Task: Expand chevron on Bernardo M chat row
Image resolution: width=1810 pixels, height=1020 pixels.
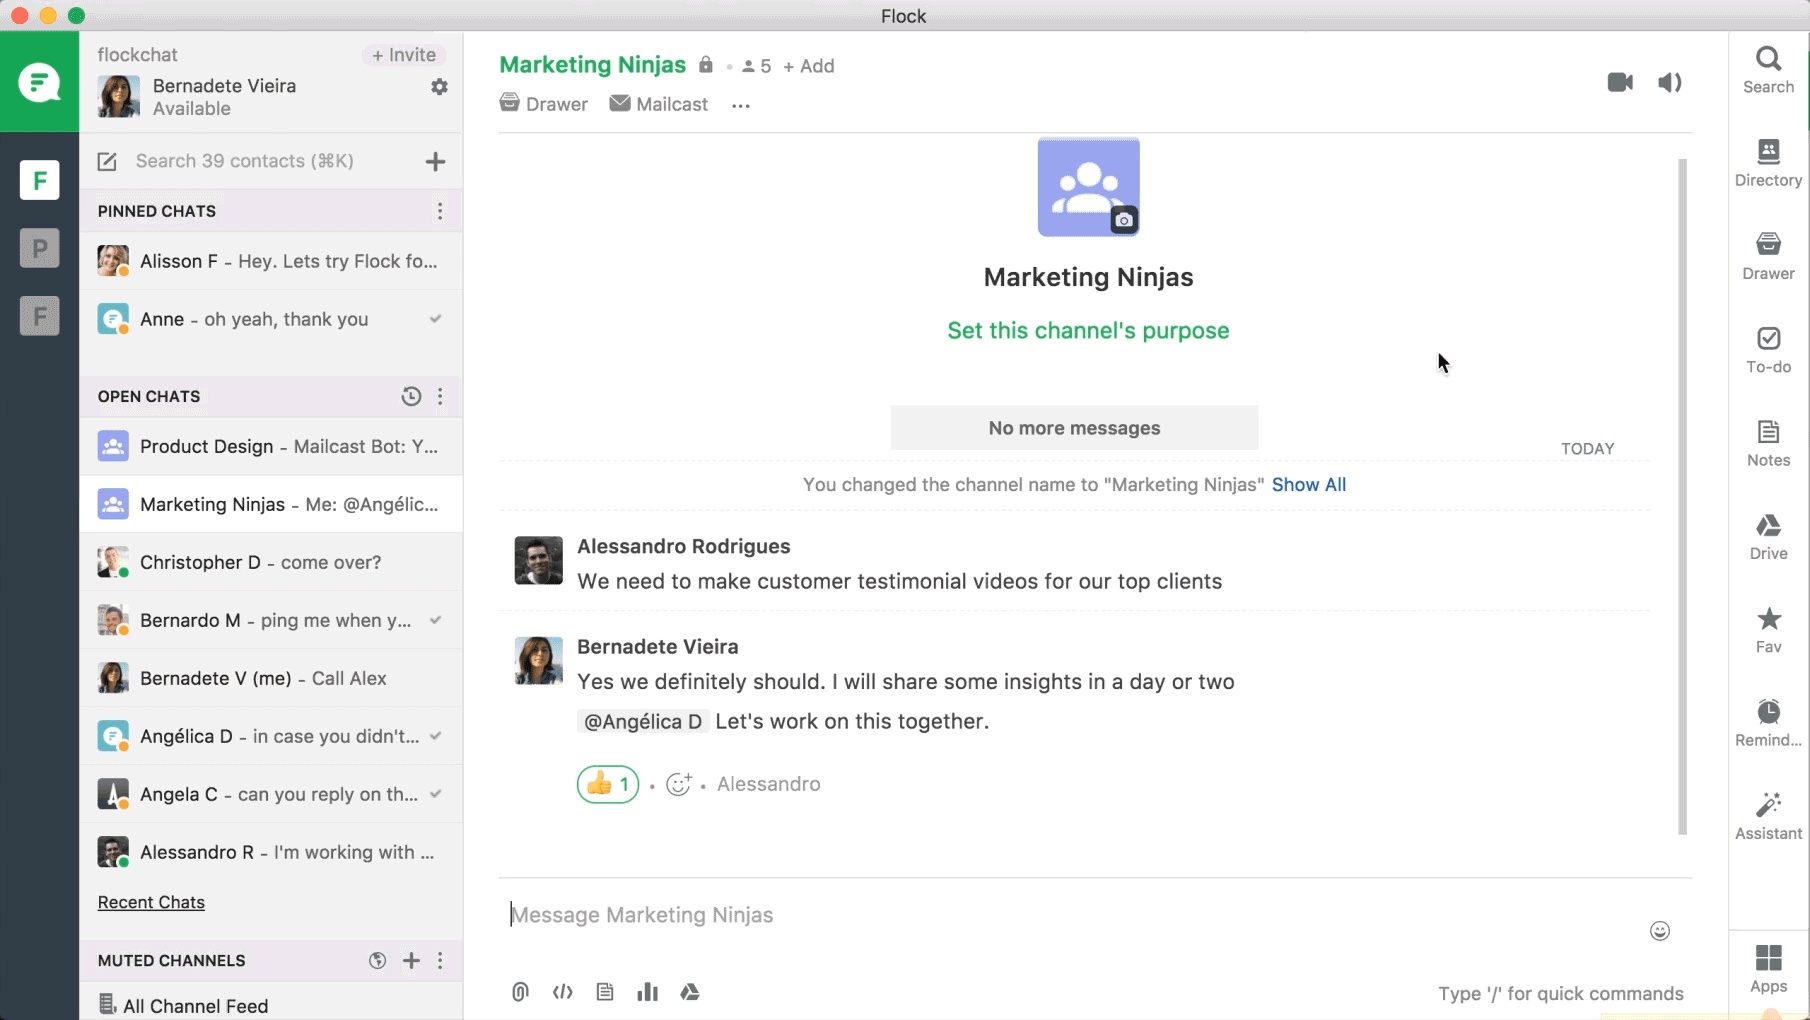Action: 435,620
